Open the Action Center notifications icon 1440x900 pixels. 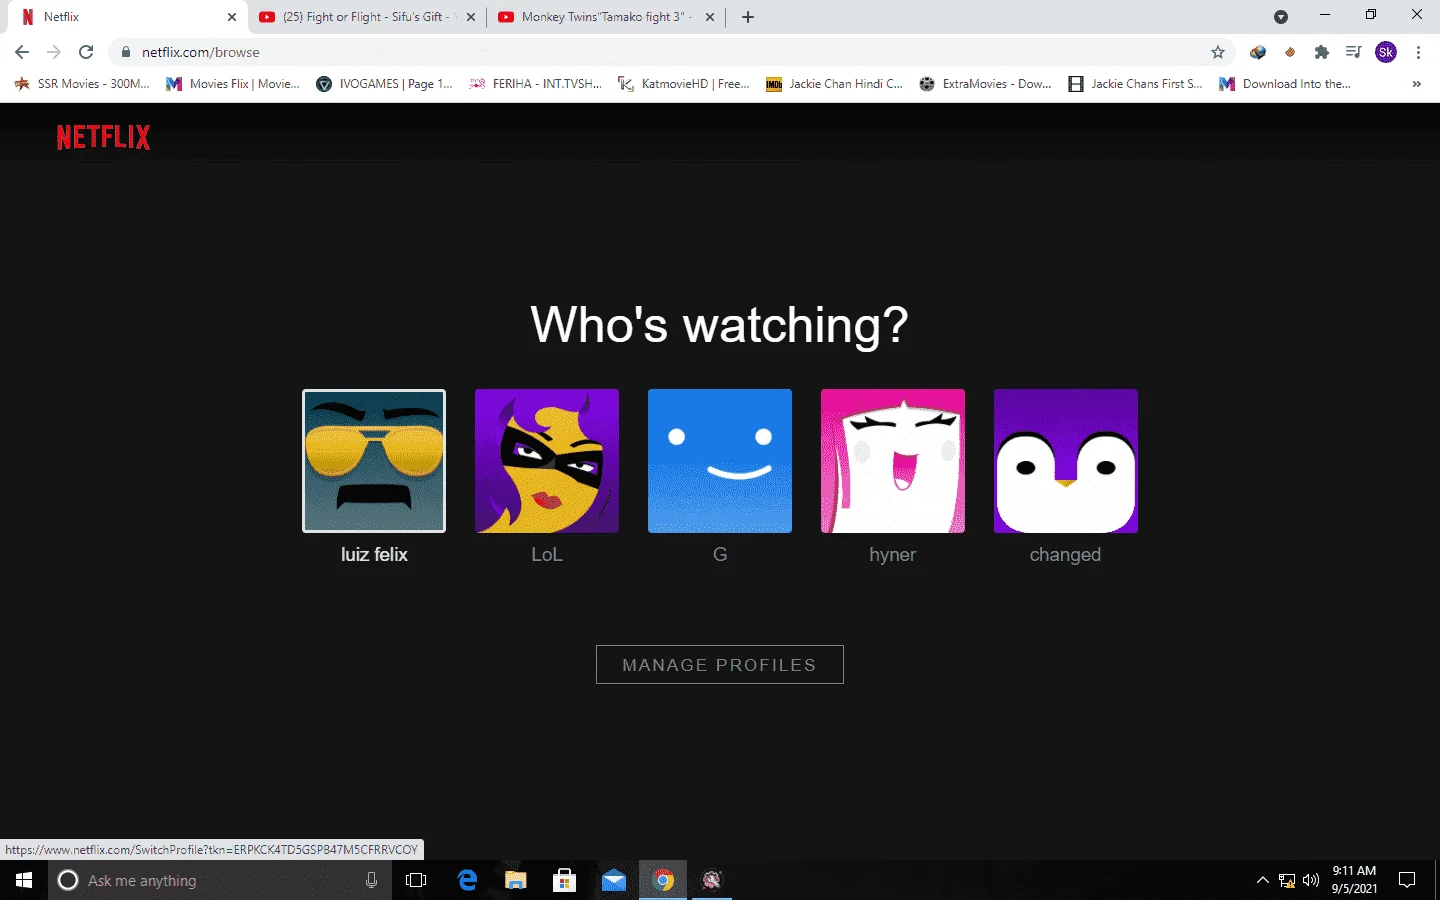point(1407,880)
